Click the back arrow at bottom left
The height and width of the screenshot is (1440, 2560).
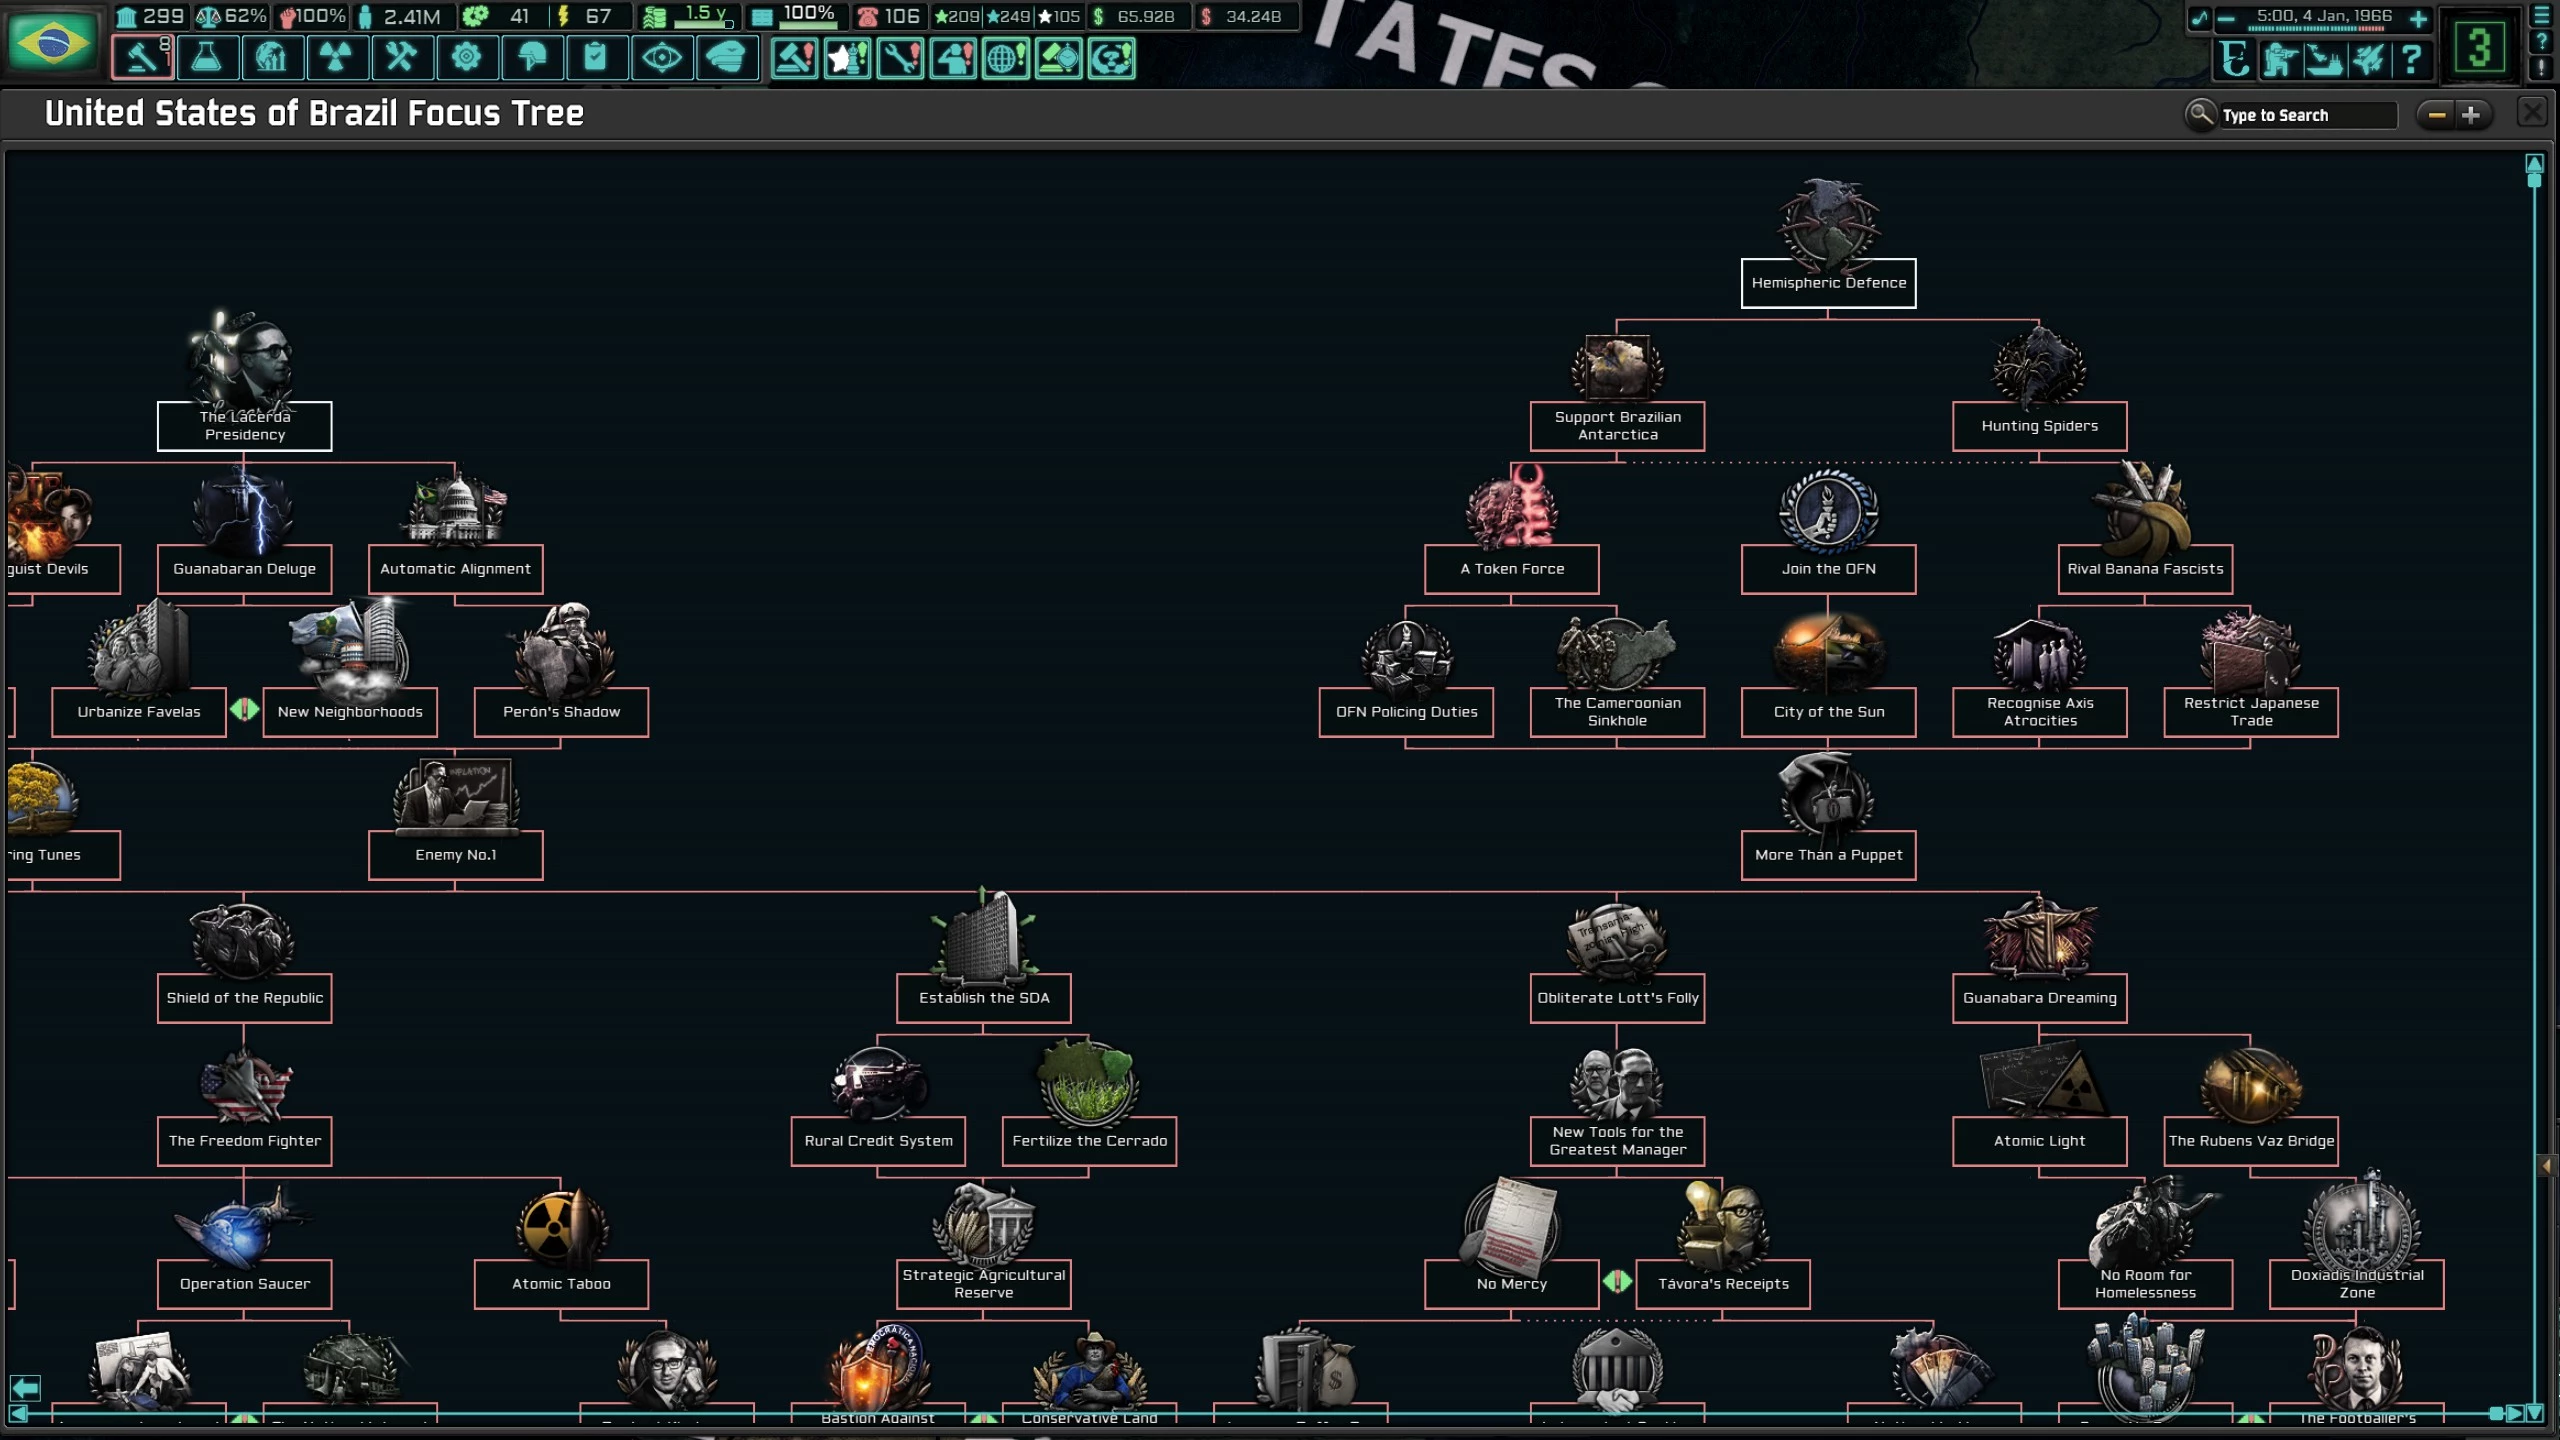pos(25,1388)
